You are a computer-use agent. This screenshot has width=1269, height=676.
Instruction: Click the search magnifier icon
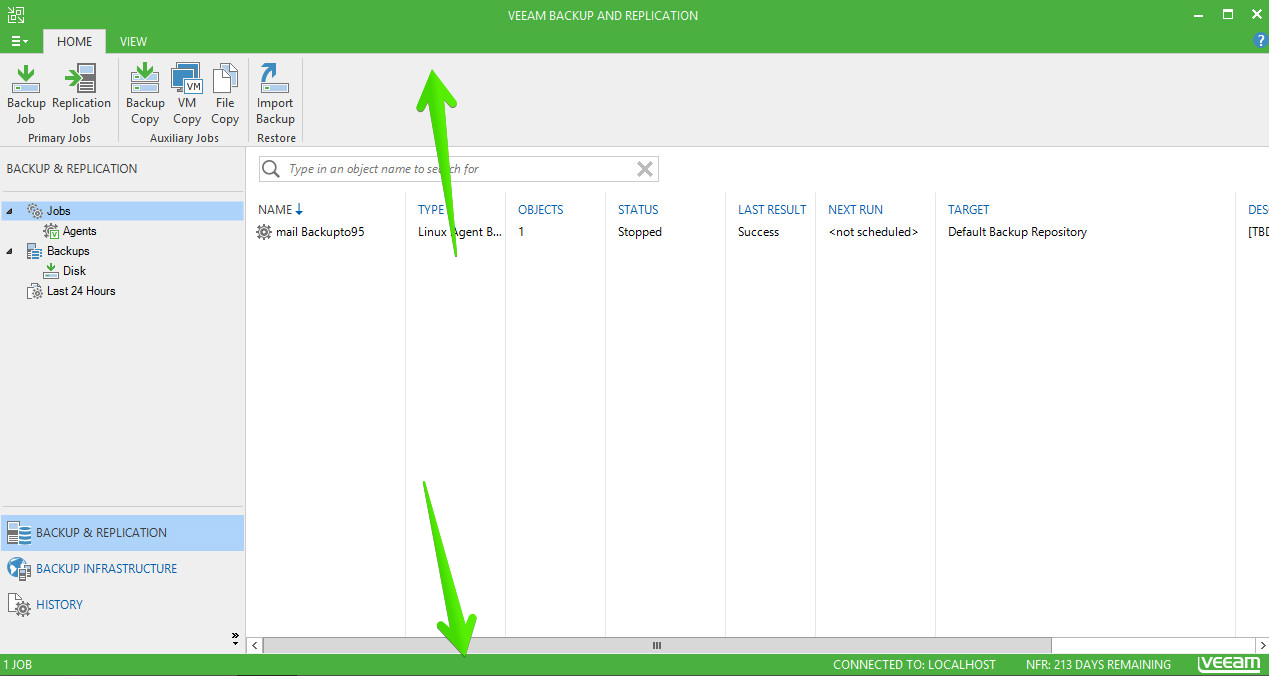[271, 169]
